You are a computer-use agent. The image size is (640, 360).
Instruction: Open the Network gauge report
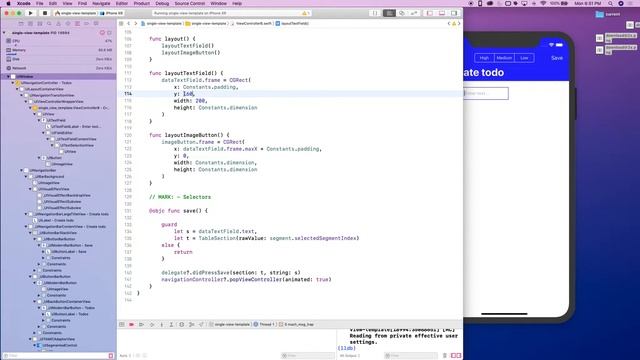coord(58,68)
